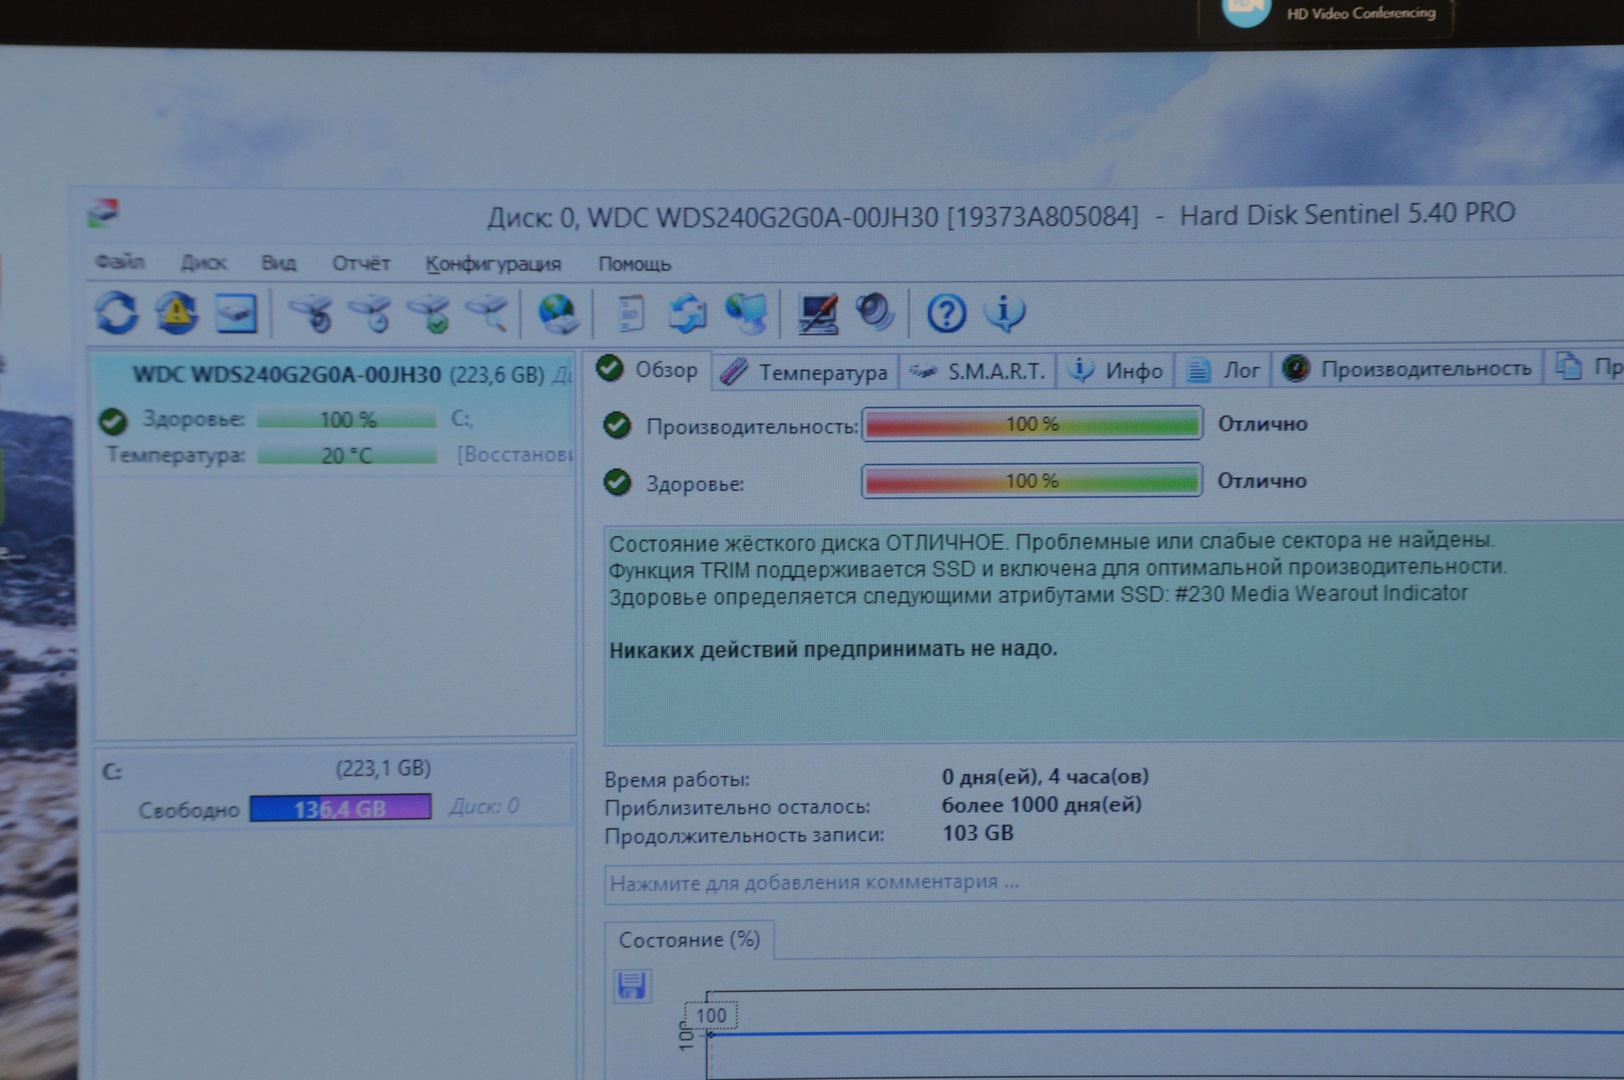The height and width of the screenshot is (1080, 1624).
Task: Click the hard drive panel toolbar icon
Action: tap(236, 314)
